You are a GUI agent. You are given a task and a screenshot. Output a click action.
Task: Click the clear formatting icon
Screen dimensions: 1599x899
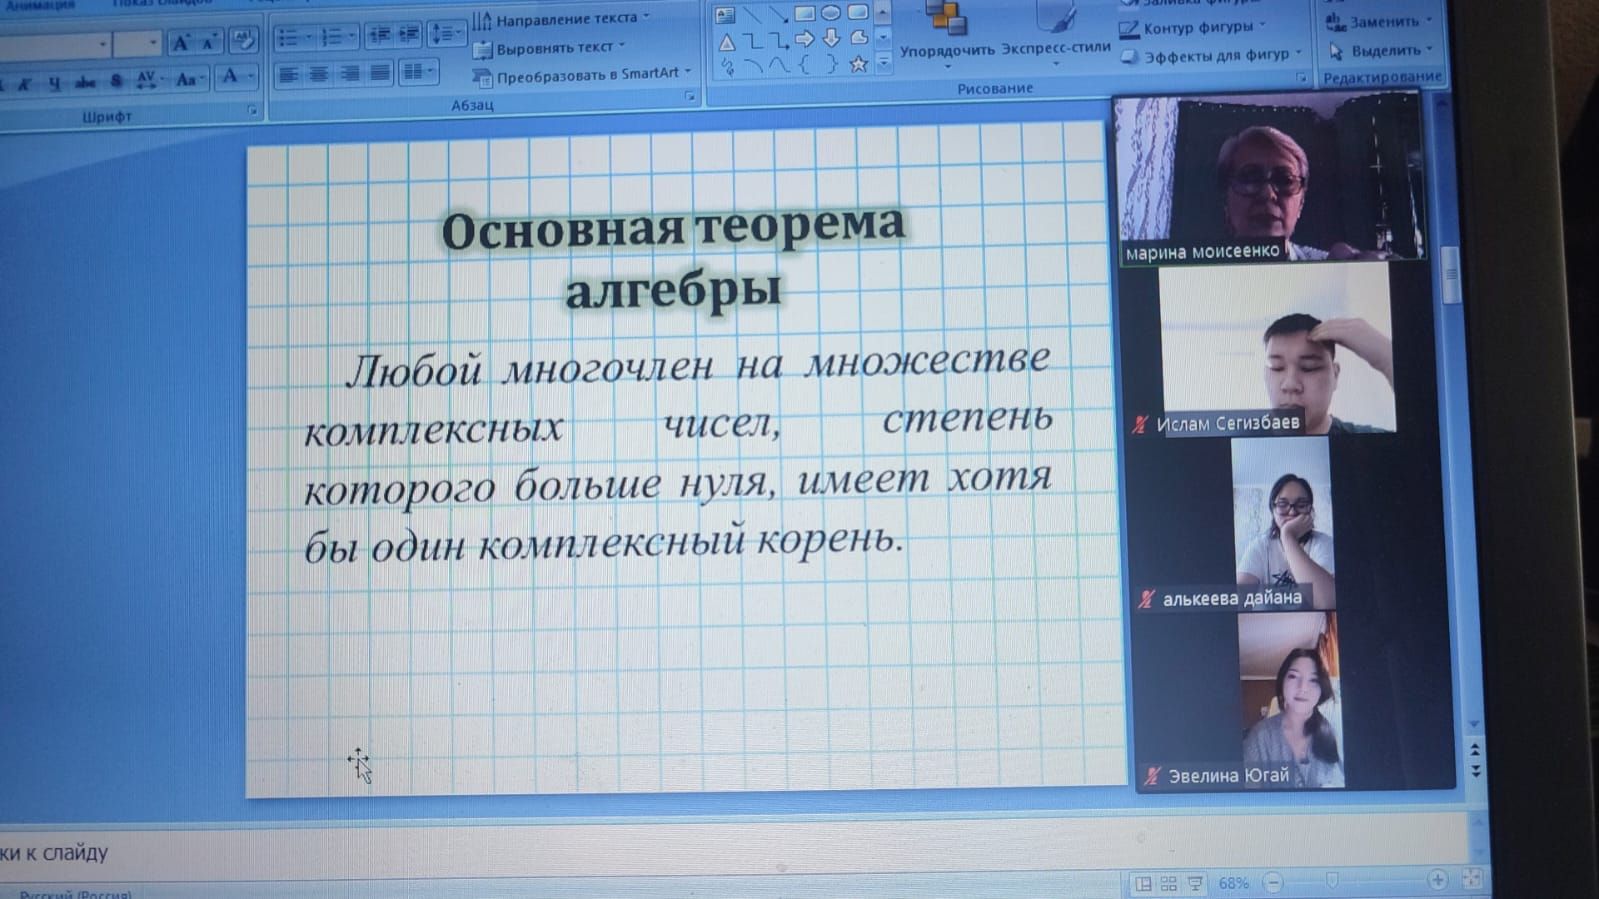coord(242,40)
